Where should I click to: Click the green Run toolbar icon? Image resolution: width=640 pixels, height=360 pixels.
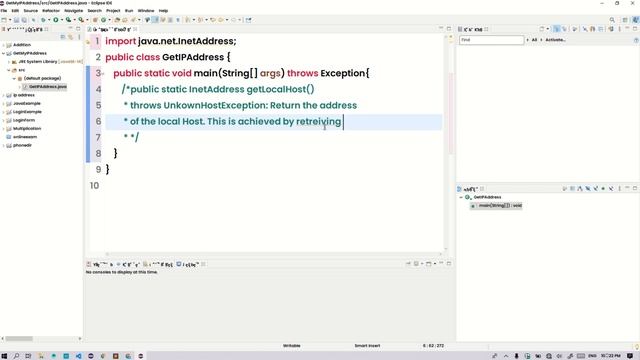coord(56,20)
